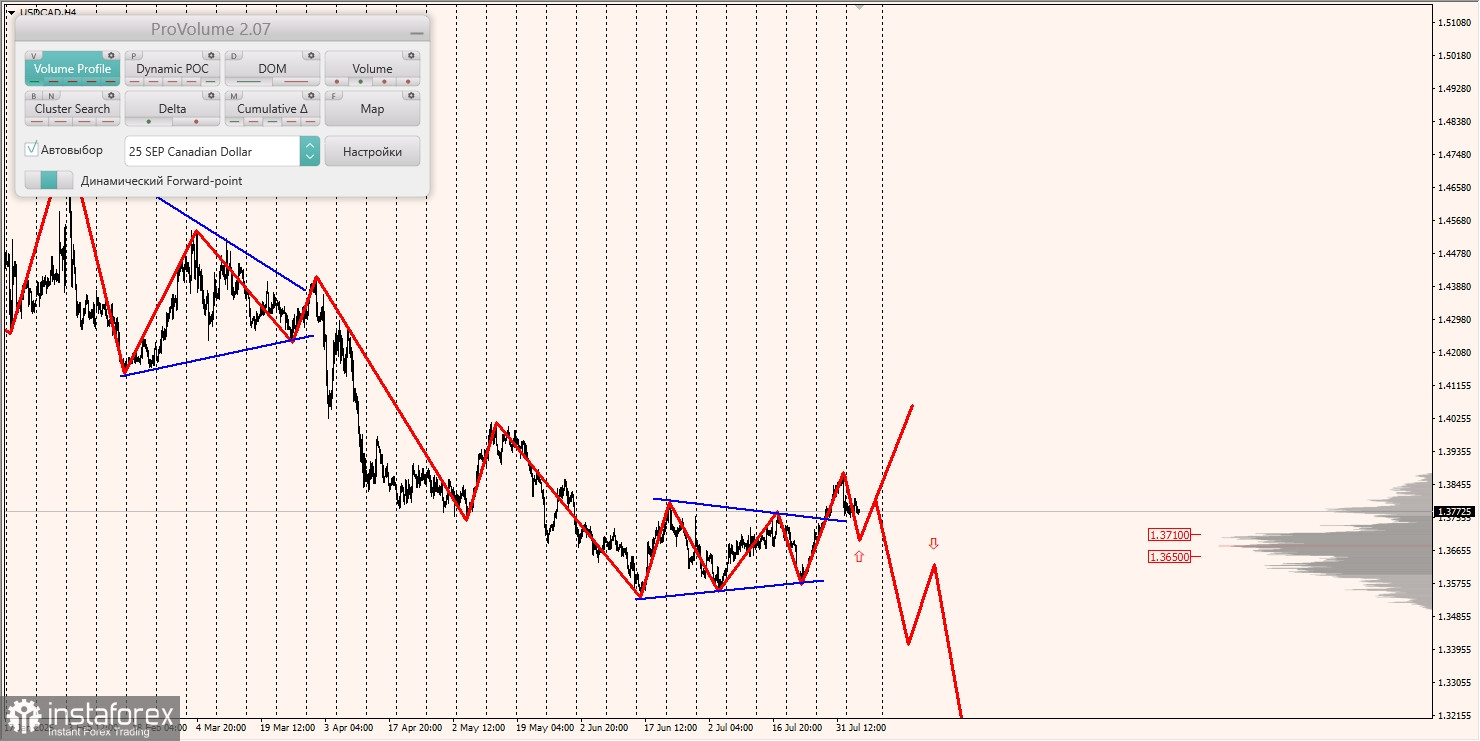
Task: Click the 31 Jul 12:00 time axis label
Action: pyautogui.click(x=861, y=728)
